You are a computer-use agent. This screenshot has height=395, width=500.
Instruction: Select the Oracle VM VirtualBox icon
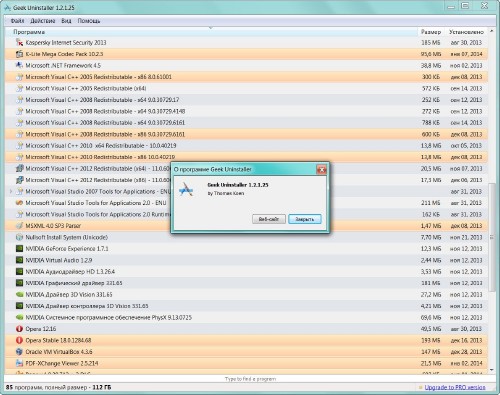pos(19,352)
